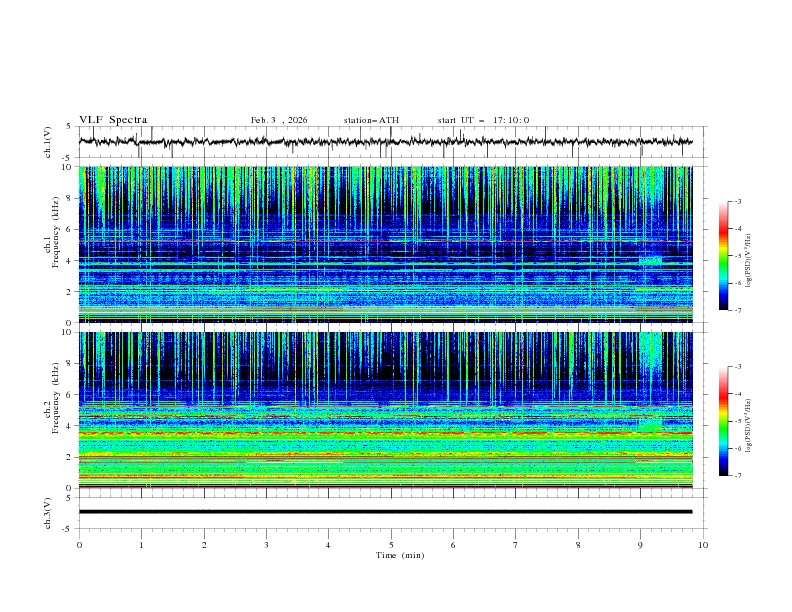Click time axis tick label "8"
792x612 pixels.
(x=578, y=545)
